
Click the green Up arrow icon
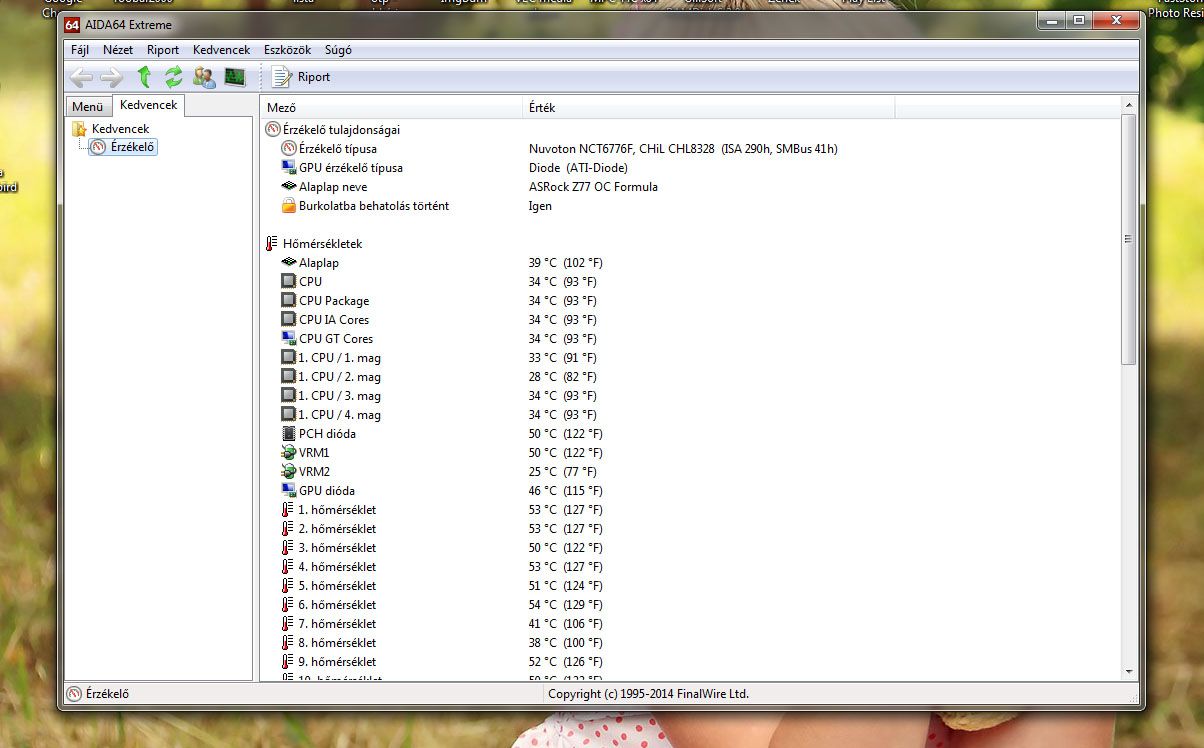click(x=144, y=77)
